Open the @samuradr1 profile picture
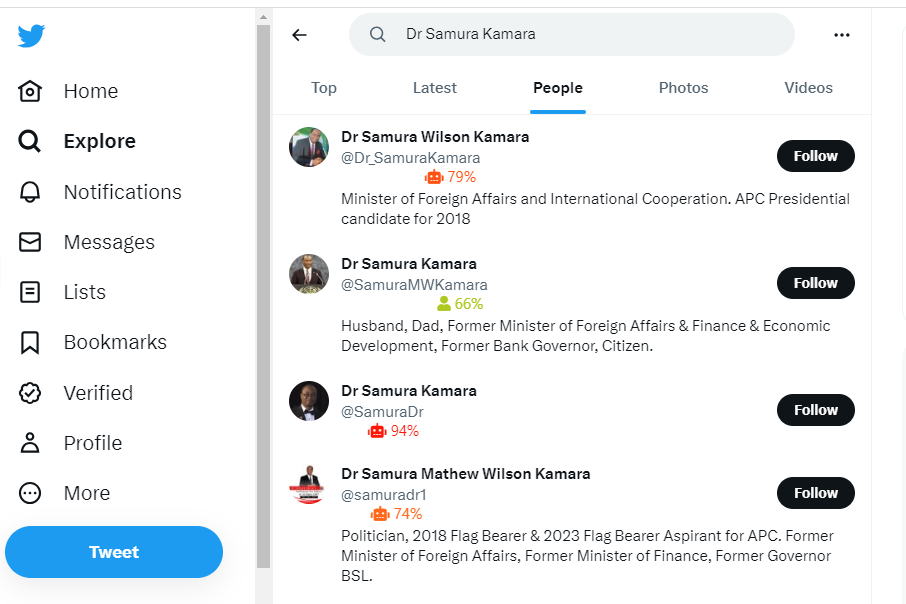906x604 pixels. 308,485
